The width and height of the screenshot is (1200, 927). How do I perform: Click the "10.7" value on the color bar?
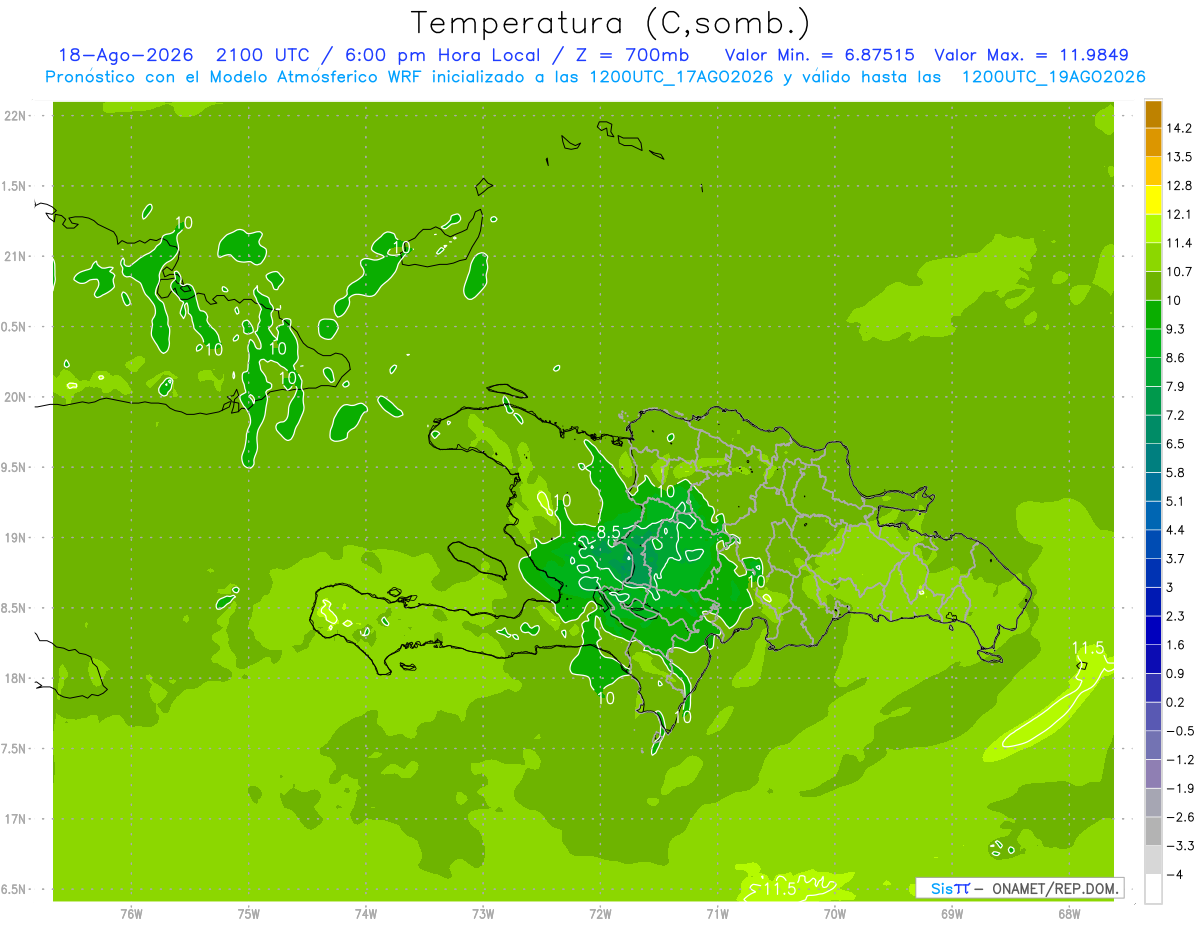click(1179, 271)
